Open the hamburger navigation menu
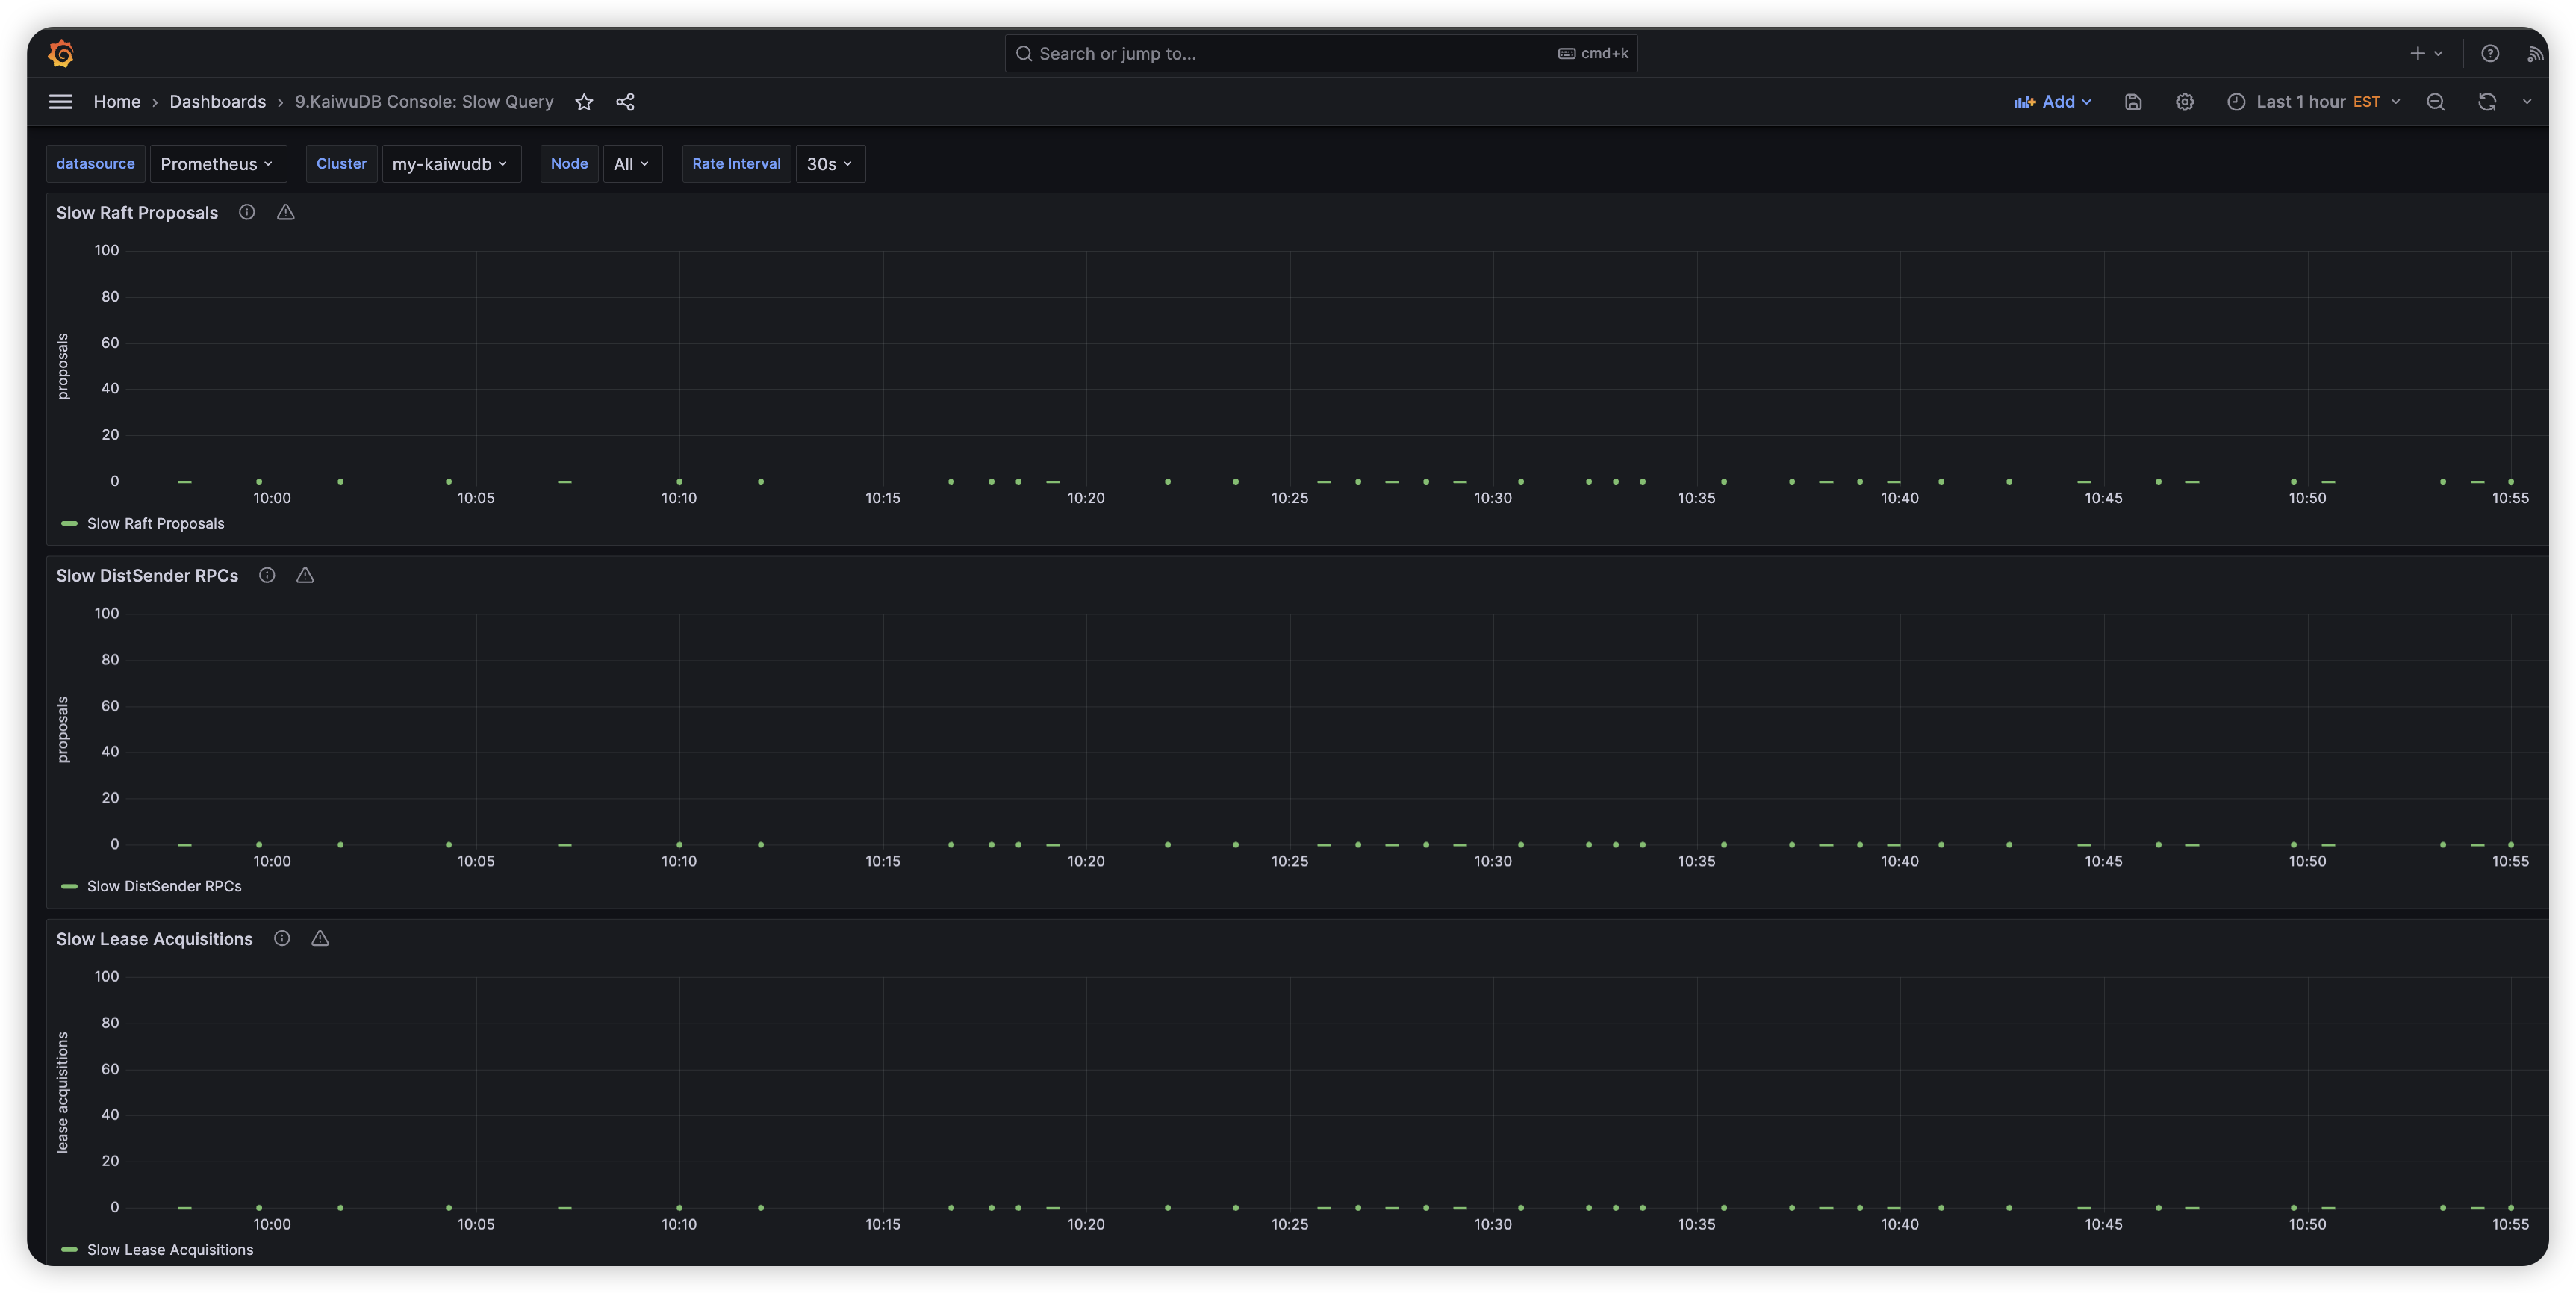 tap(60, 102)
